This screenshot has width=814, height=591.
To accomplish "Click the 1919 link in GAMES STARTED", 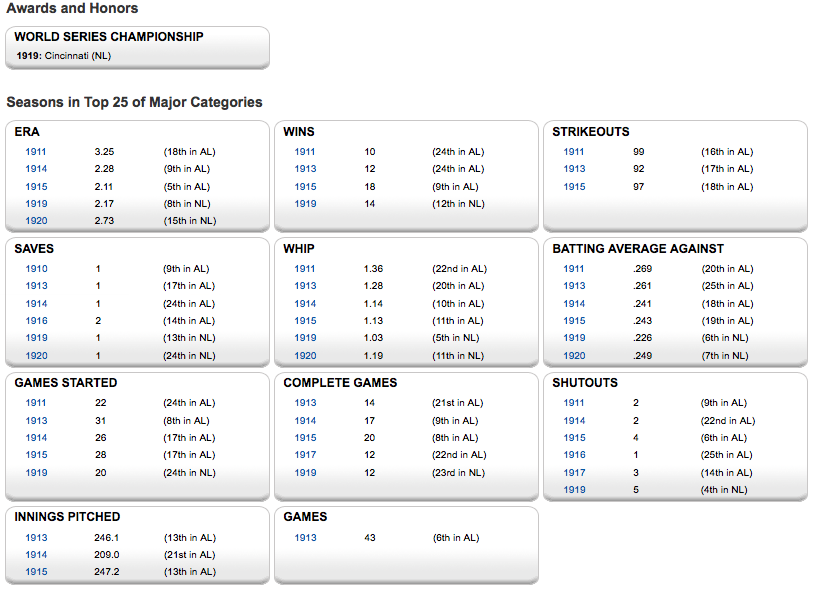I will [36, 473].
